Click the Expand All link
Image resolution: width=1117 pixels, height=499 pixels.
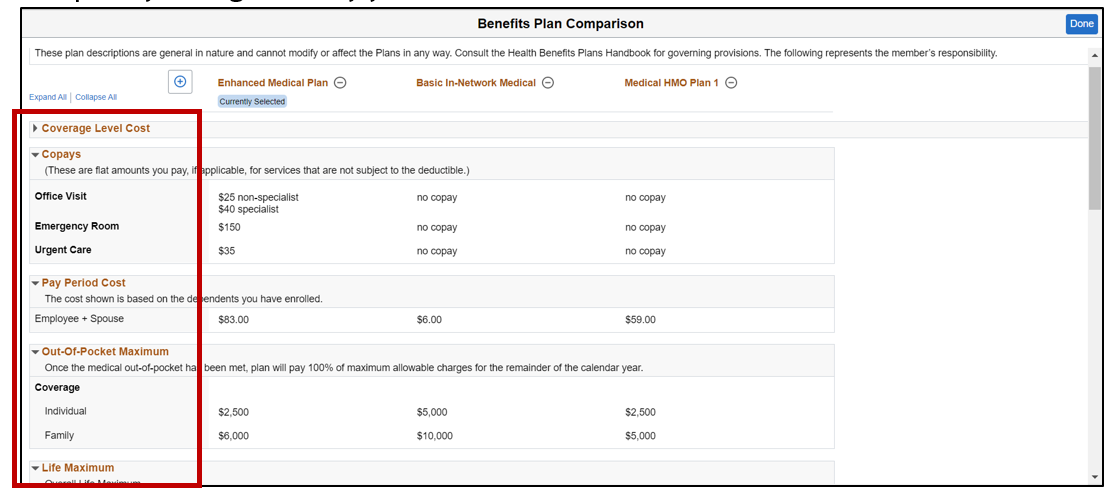[48, 97]
